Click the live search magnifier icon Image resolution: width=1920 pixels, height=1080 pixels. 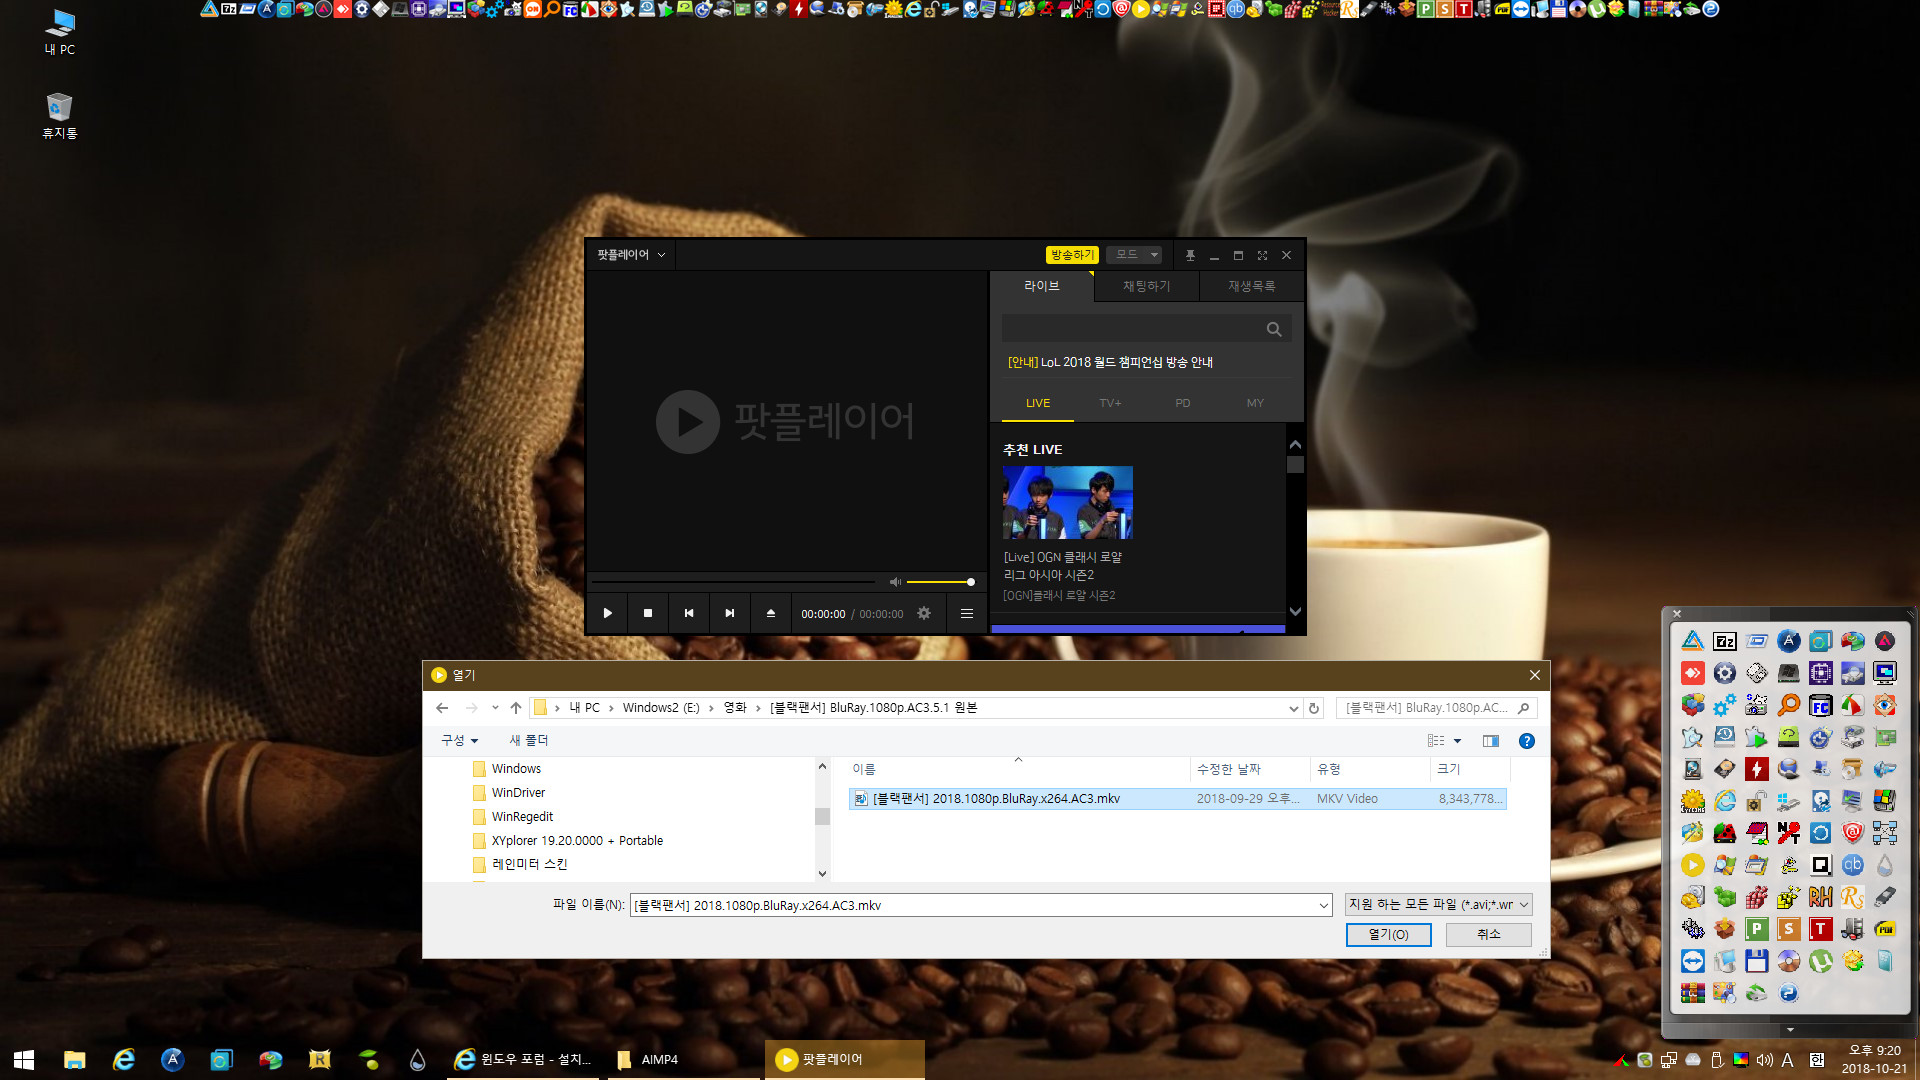[x=1274, y=329]
